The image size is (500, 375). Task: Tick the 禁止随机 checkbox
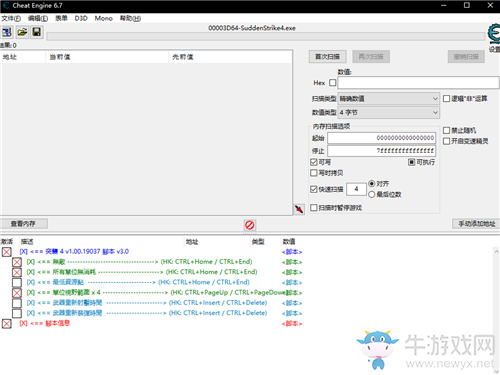click(446, 130)
